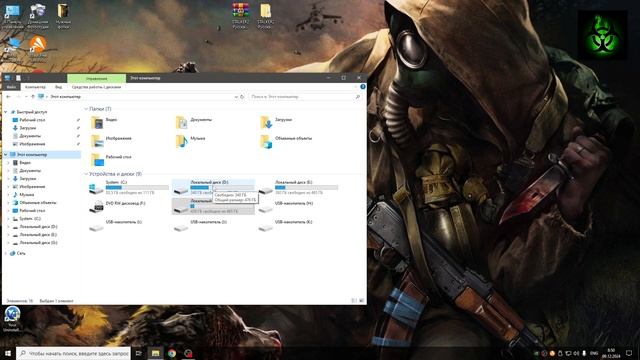Click the File Explorer taskbar icon
Screen dimensions: 640x360
(156, 353)
